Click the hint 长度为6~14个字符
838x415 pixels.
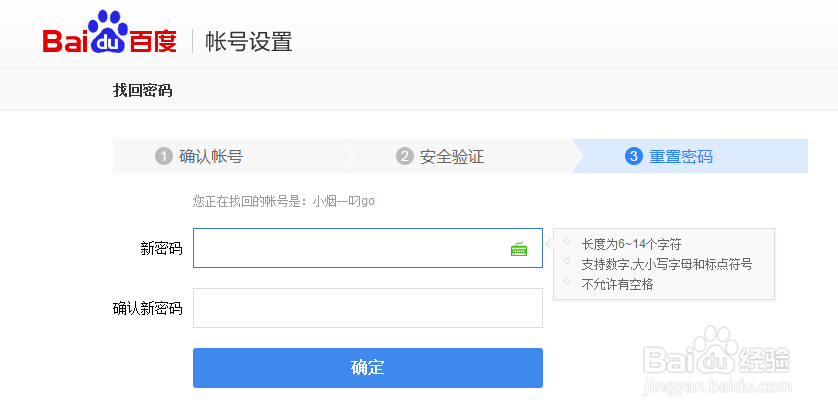click(631, 245)
